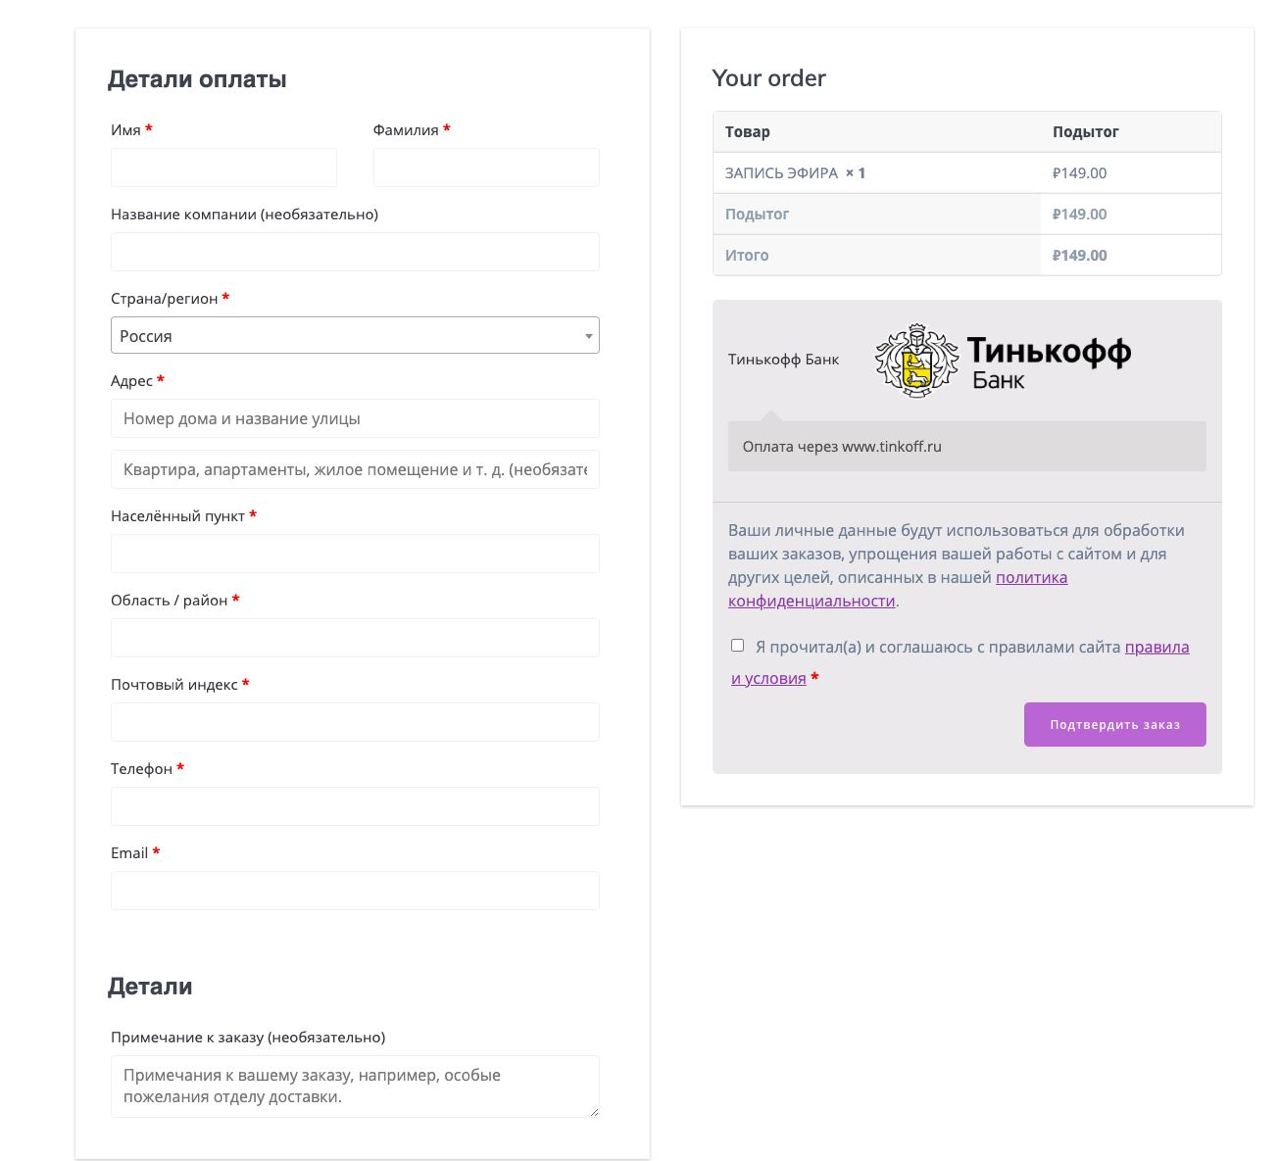Focus the Имя first name field
Screen dimensions: 1280x1161
pyautogui.click(x=224, y=167)
